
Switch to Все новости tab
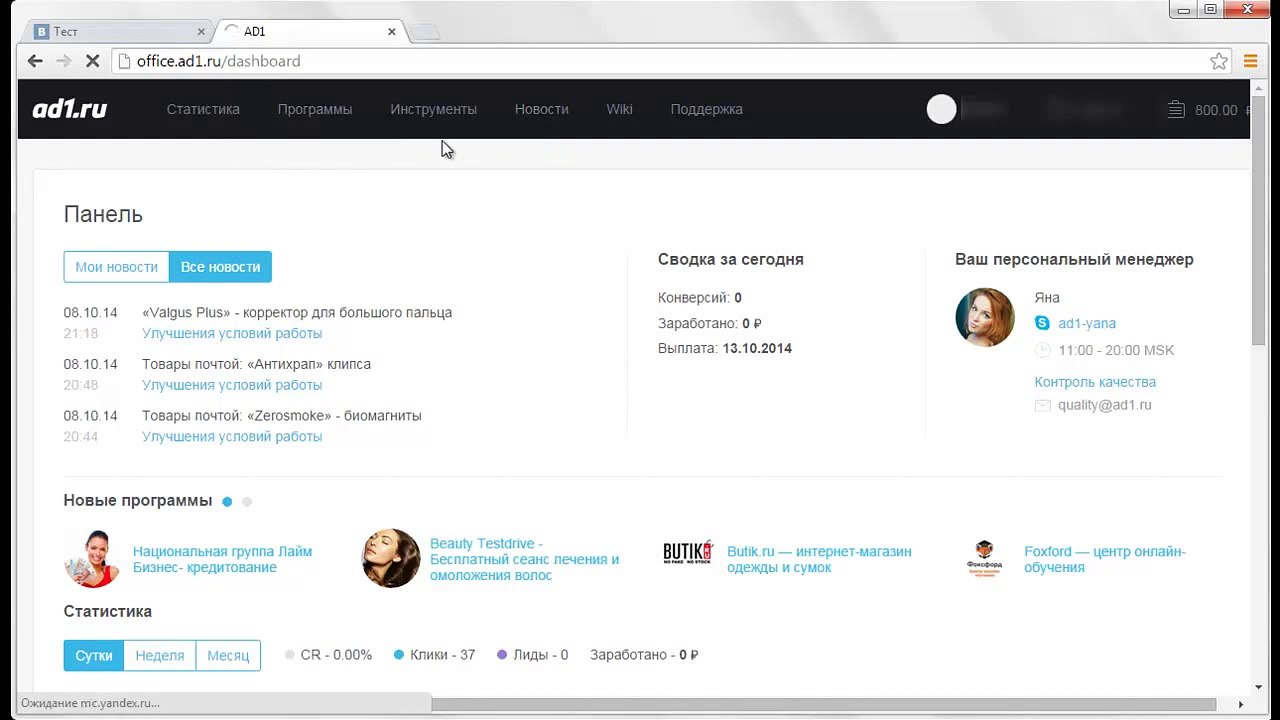(x=220, y=267)
